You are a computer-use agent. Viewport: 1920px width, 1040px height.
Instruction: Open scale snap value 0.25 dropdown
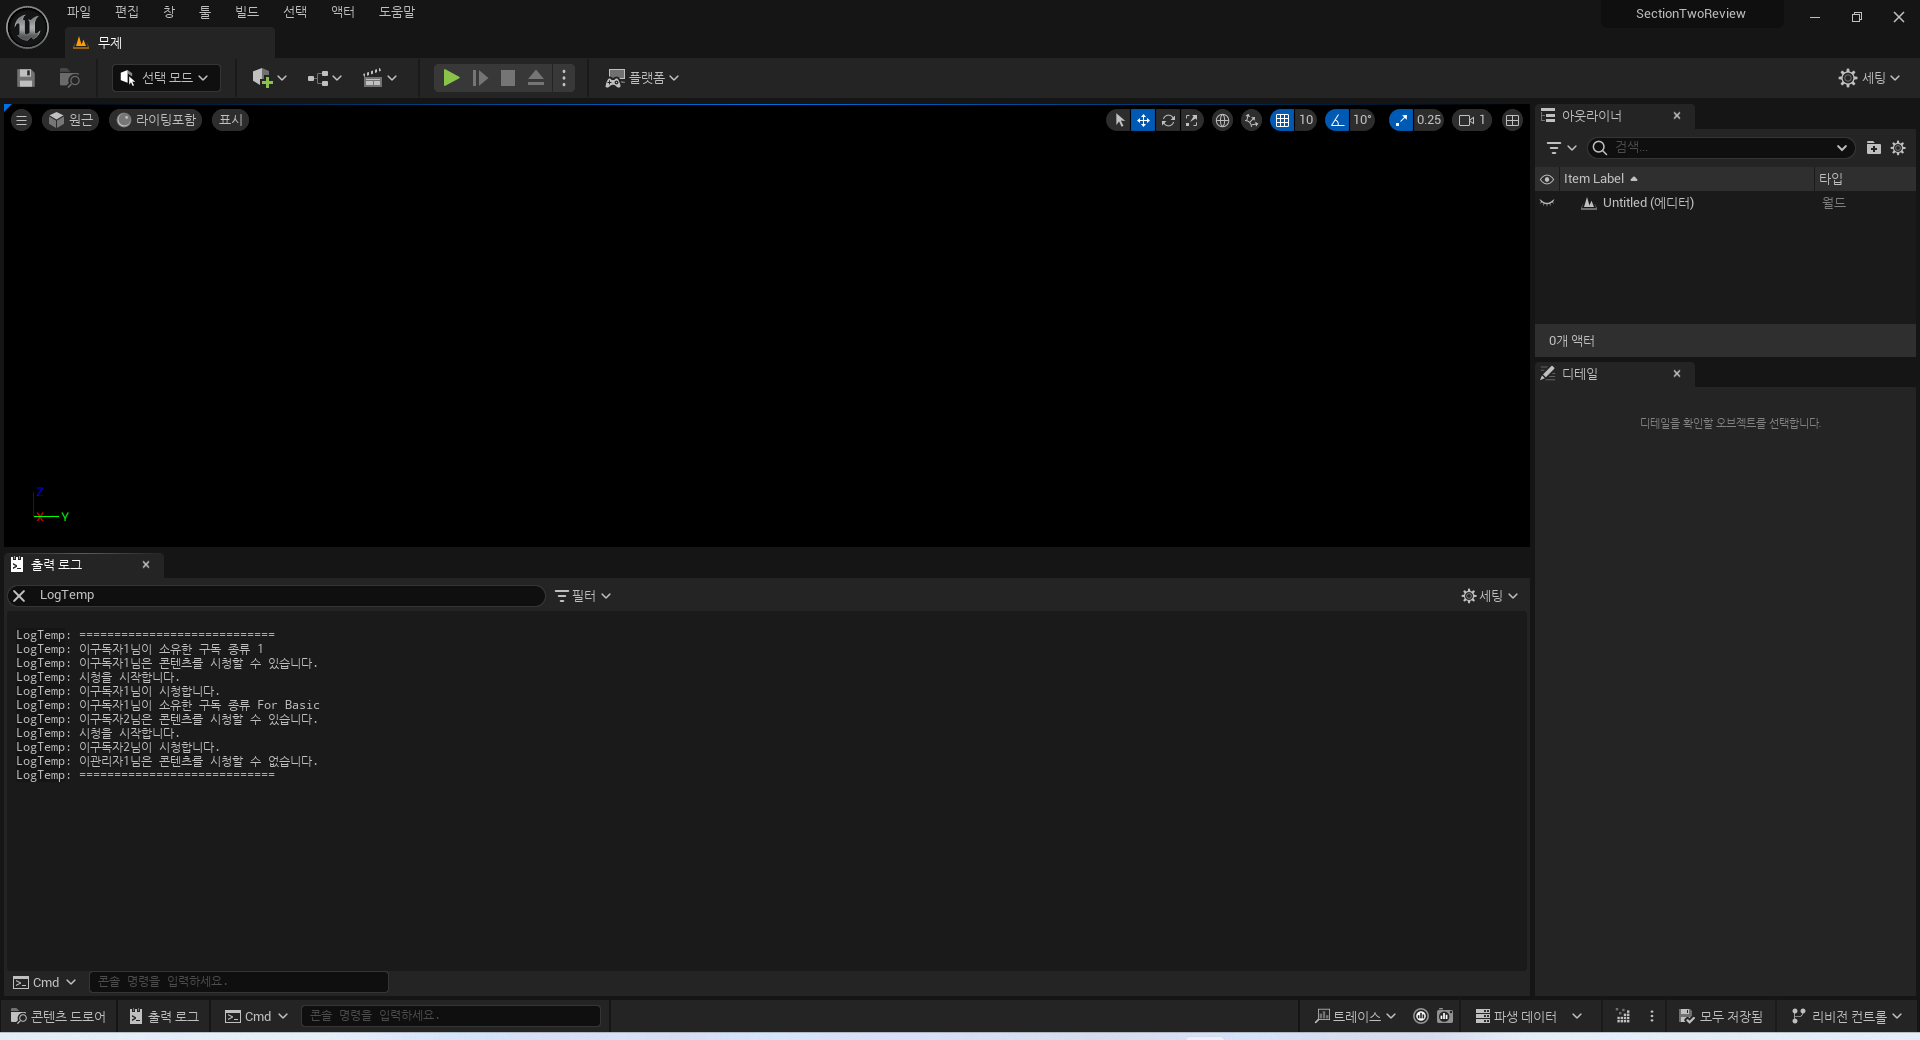click(1429, 120)
